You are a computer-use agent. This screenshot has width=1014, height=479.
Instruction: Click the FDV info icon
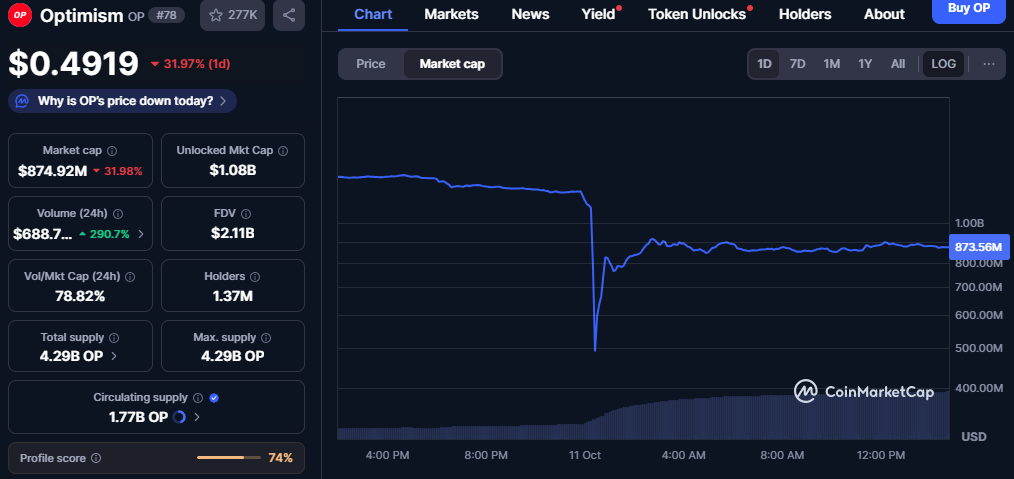click(x=246, y=213)
